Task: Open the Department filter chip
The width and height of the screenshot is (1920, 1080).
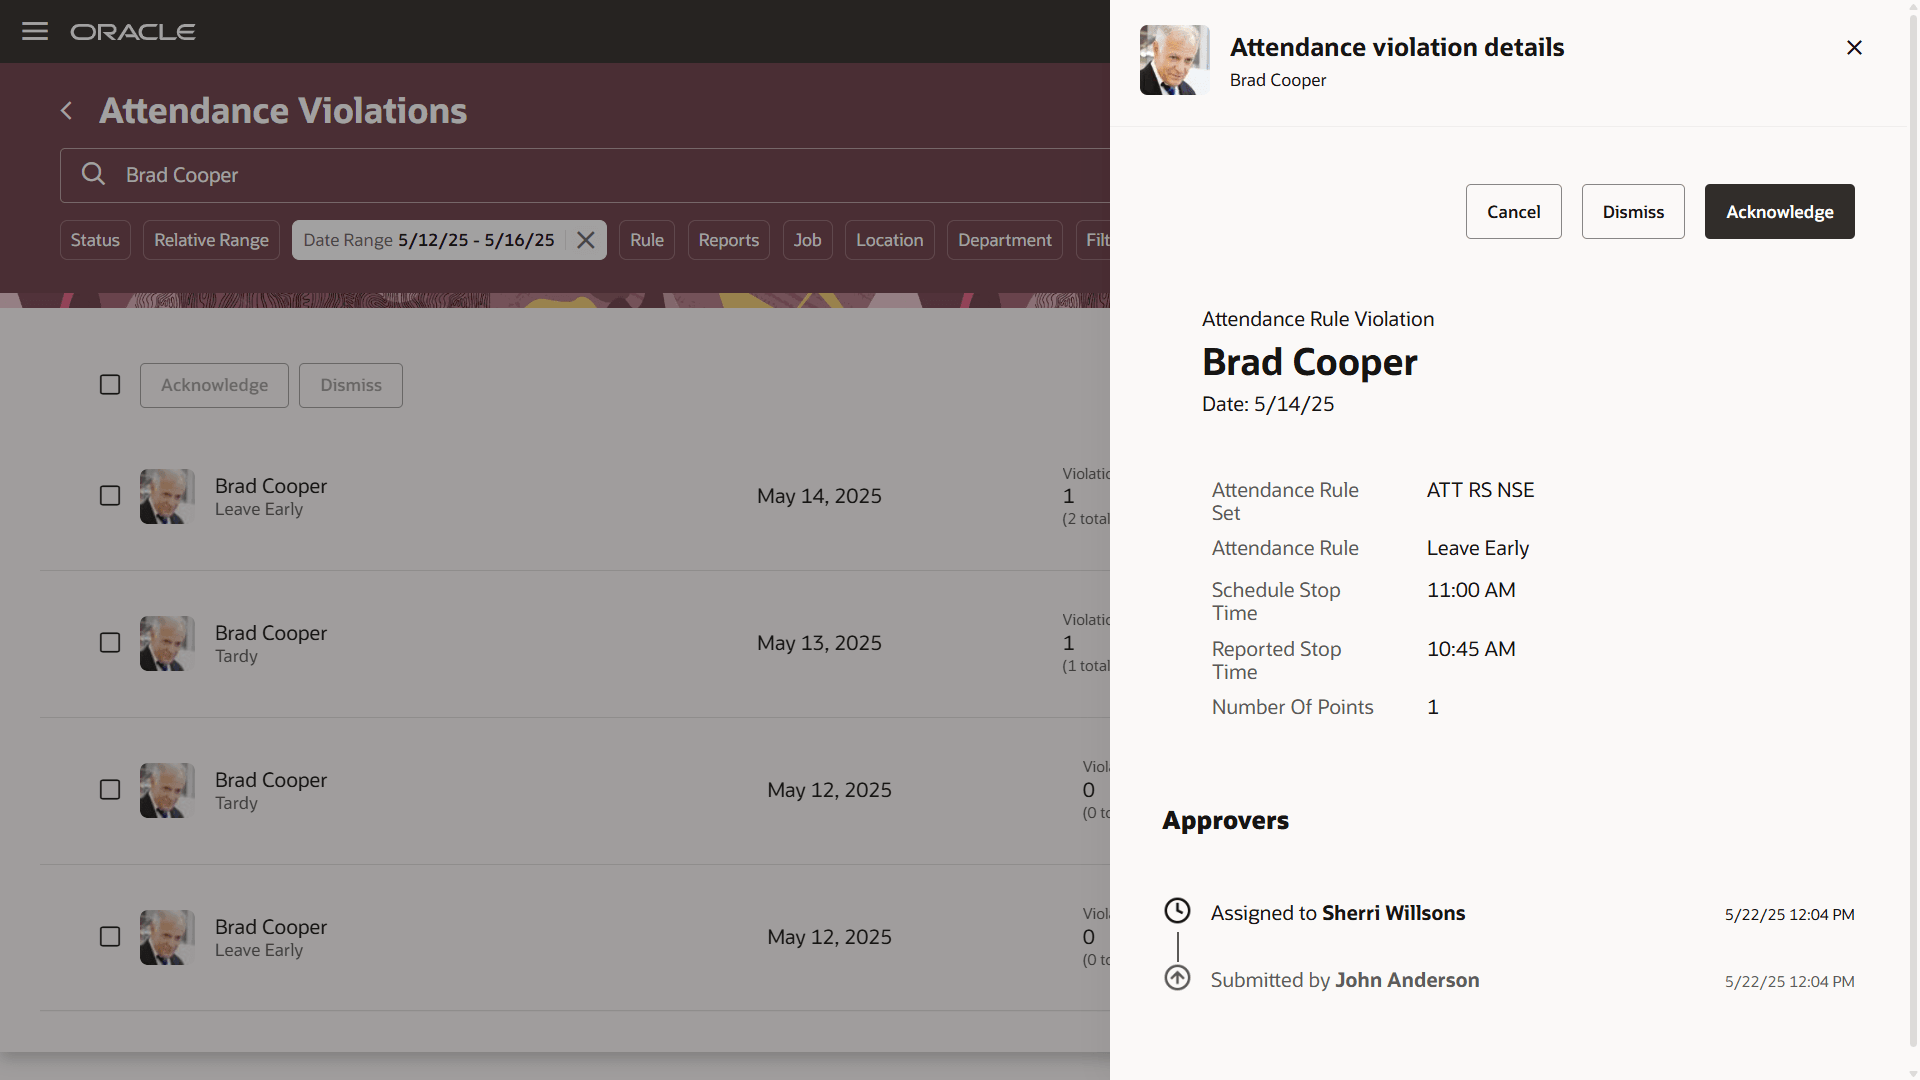Action: pos(1004,240)
